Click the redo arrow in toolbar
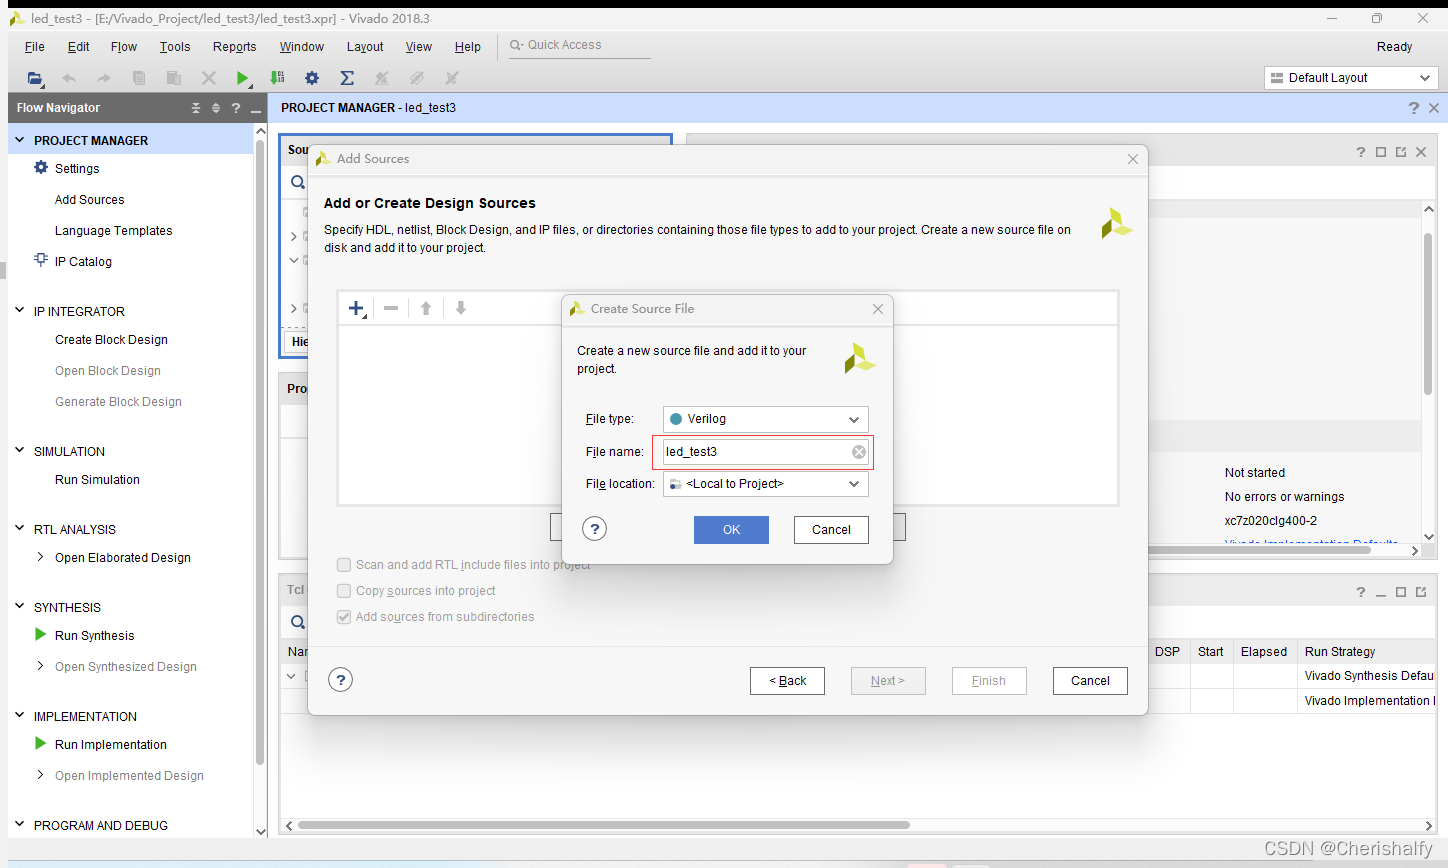 coord(104,78)
